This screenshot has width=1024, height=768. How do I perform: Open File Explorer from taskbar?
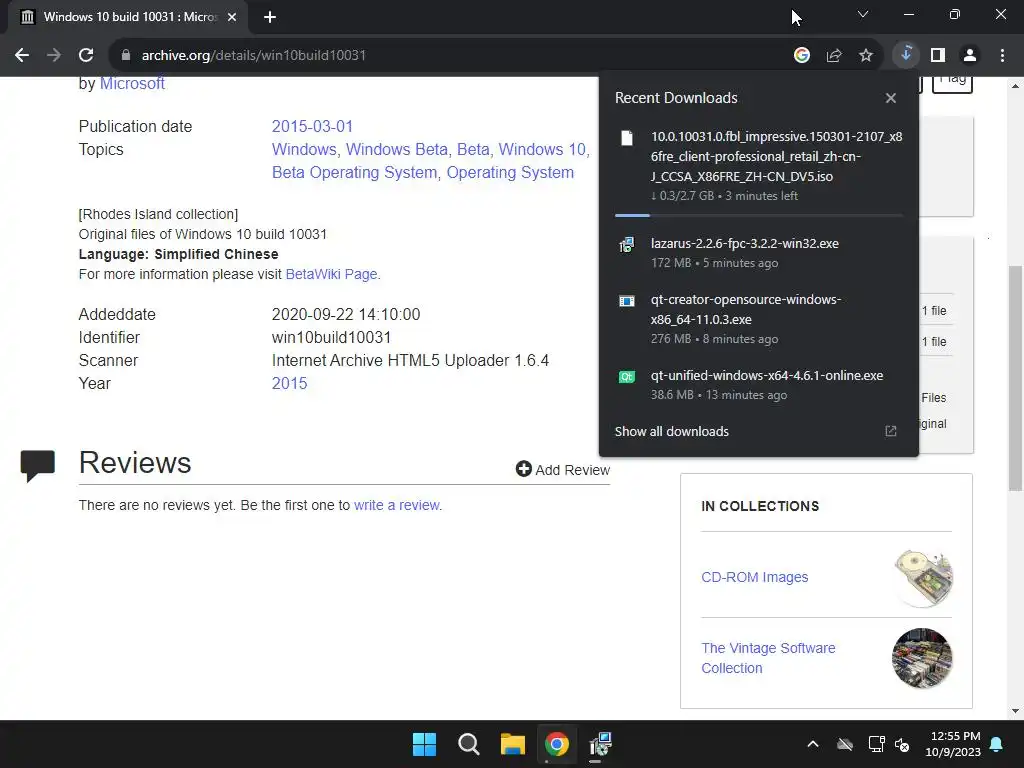513,744
